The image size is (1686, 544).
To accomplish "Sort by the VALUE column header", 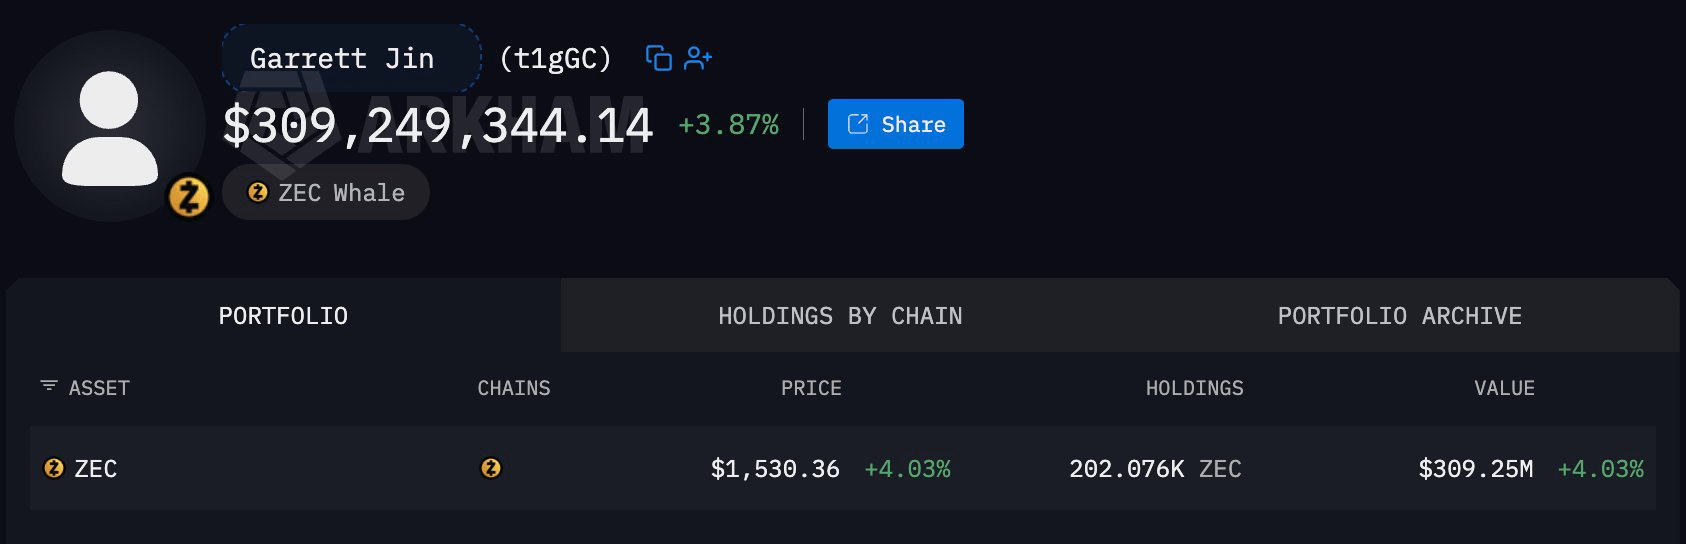I will (x=1504, y=388).
